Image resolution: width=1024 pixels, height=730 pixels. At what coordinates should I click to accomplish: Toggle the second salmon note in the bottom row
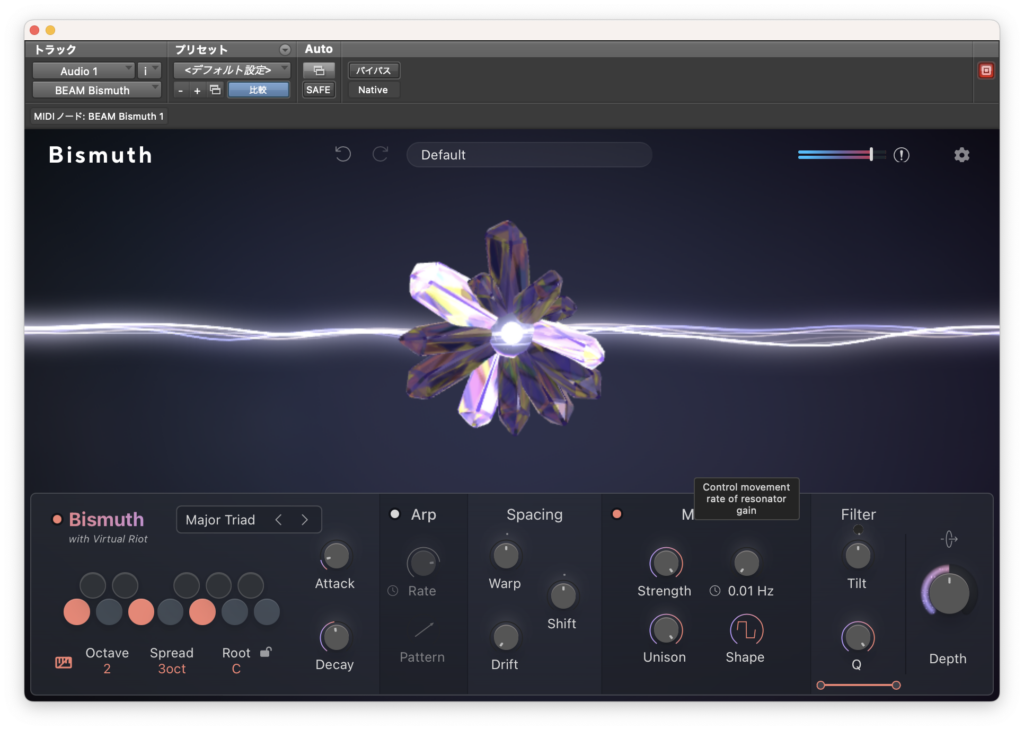coord(140,612)
